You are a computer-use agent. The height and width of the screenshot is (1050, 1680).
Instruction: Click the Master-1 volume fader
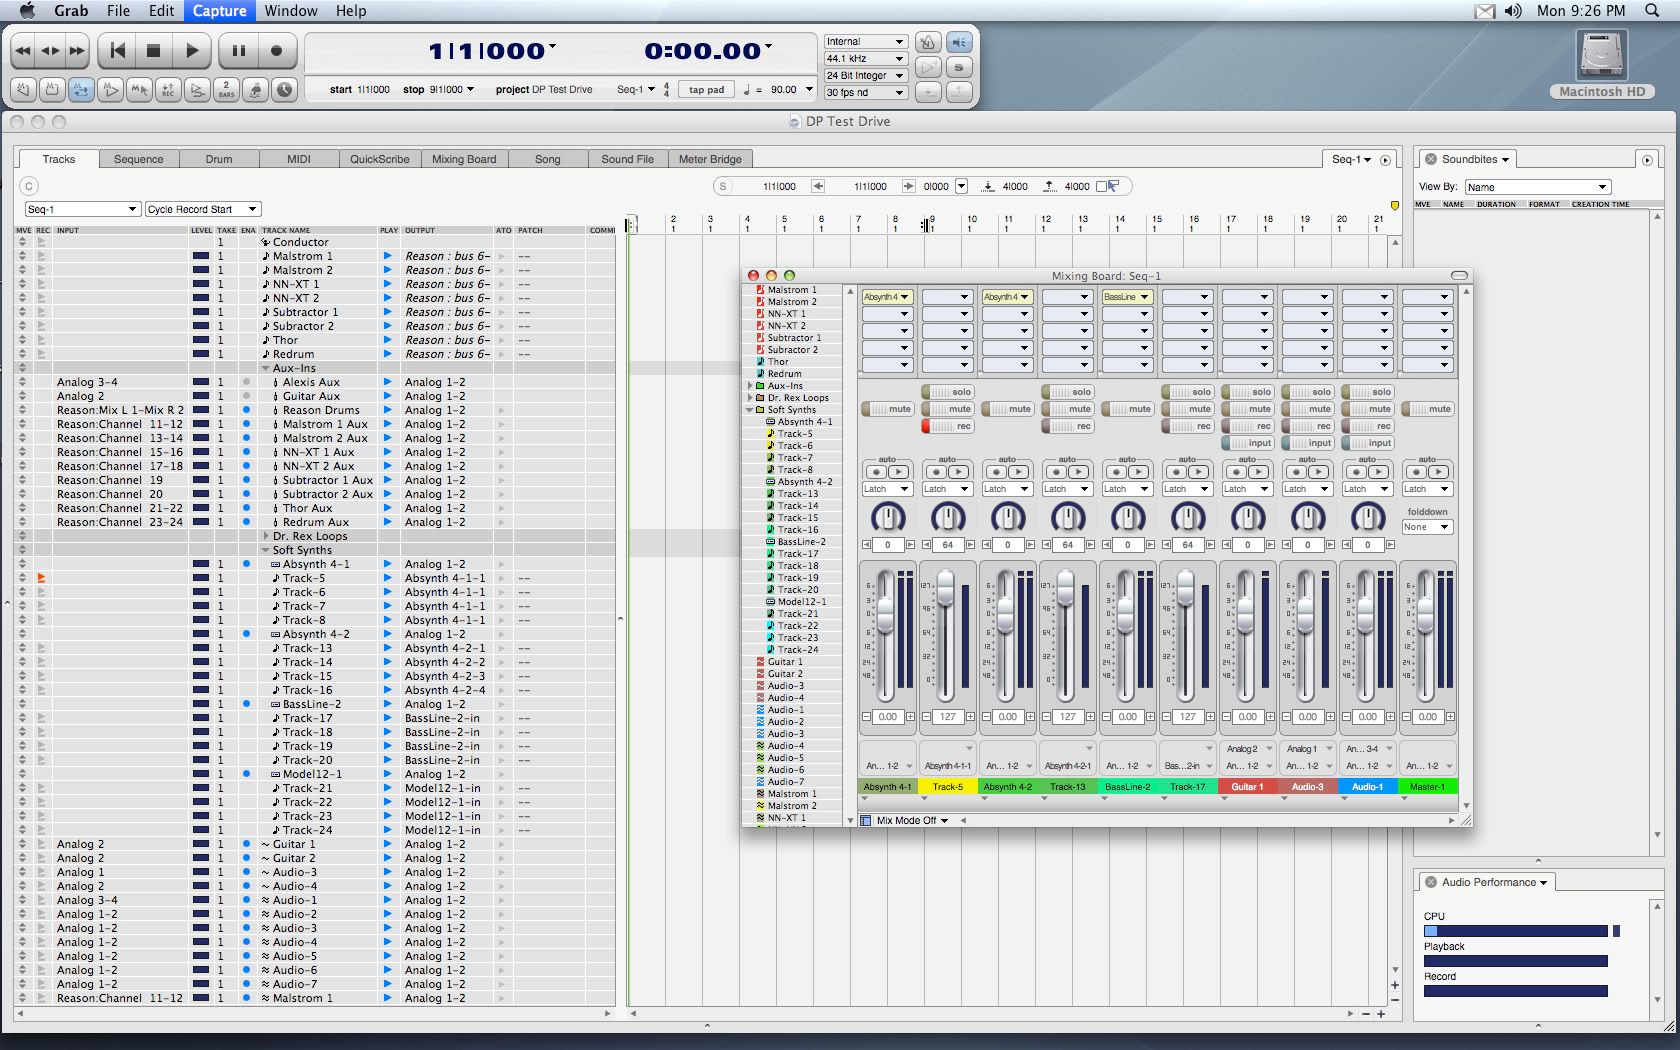(x=1425, y=613)
